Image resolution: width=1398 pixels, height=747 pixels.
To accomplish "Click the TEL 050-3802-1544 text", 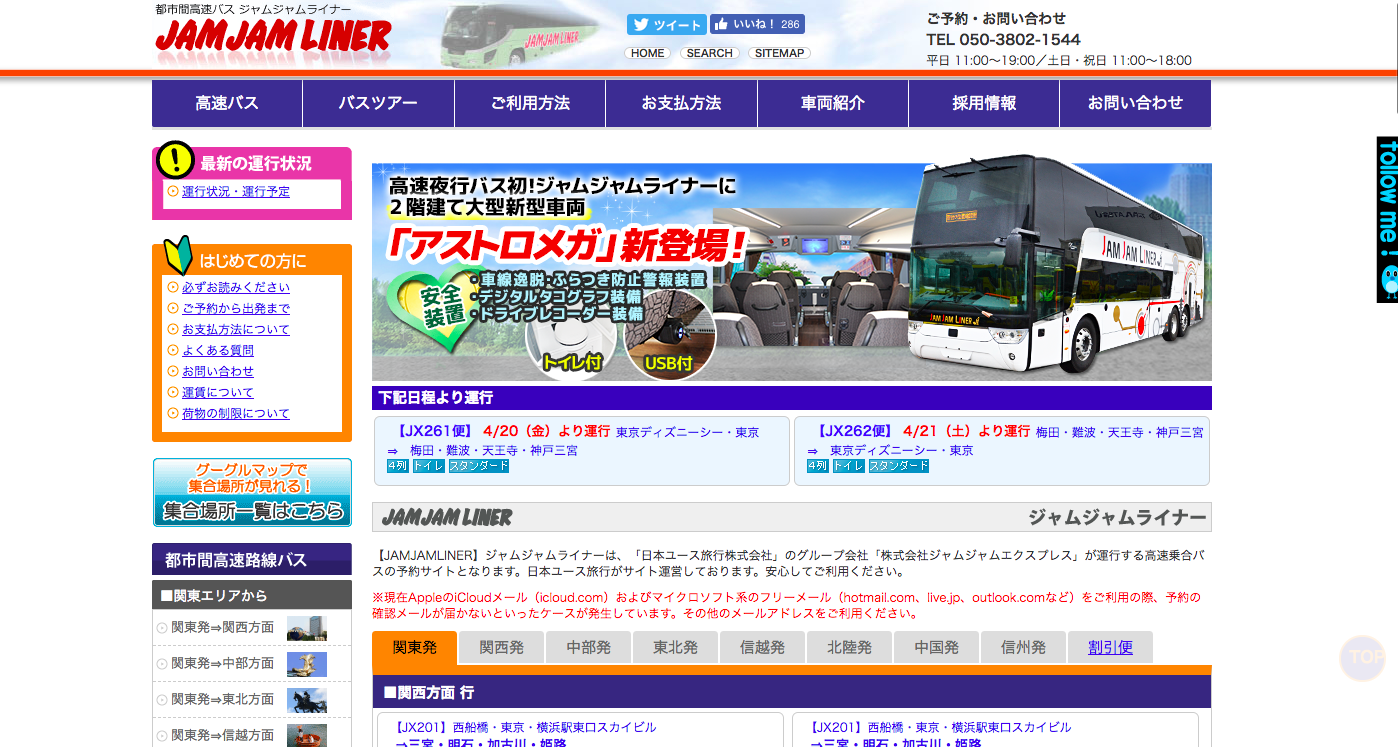I will coord(1003,40).
